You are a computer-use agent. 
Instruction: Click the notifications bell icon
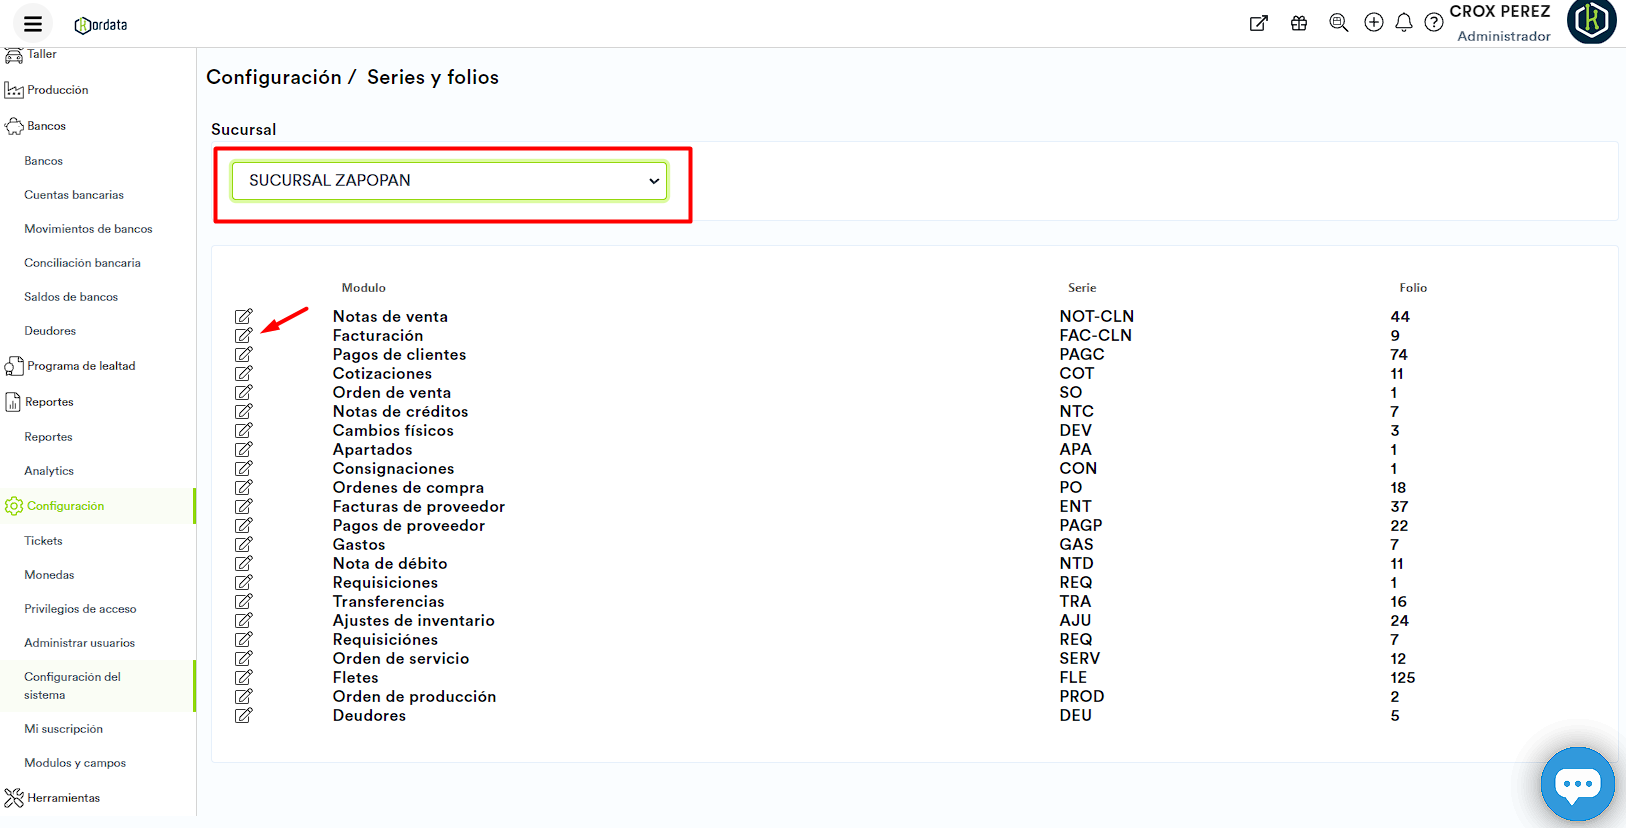[1404, 23]
